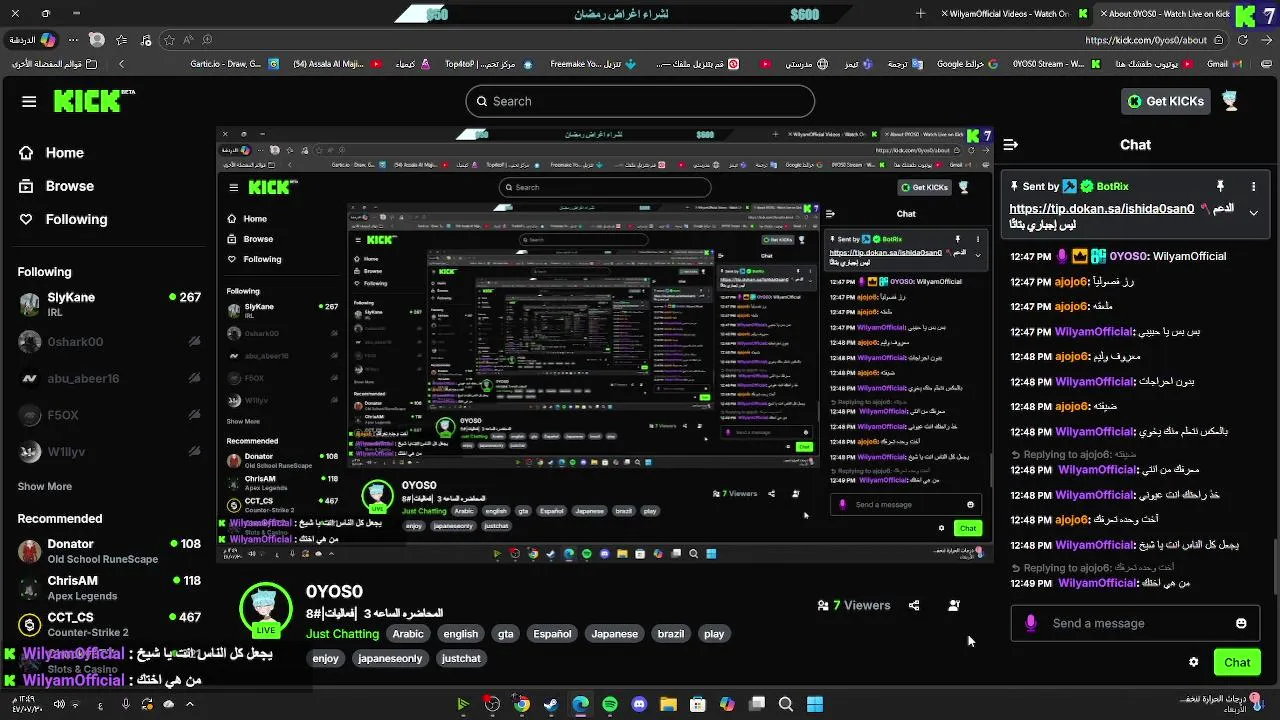Open browser three-dot menu
This screenshot has height=720, width=1280.
[x=71, y=40]
